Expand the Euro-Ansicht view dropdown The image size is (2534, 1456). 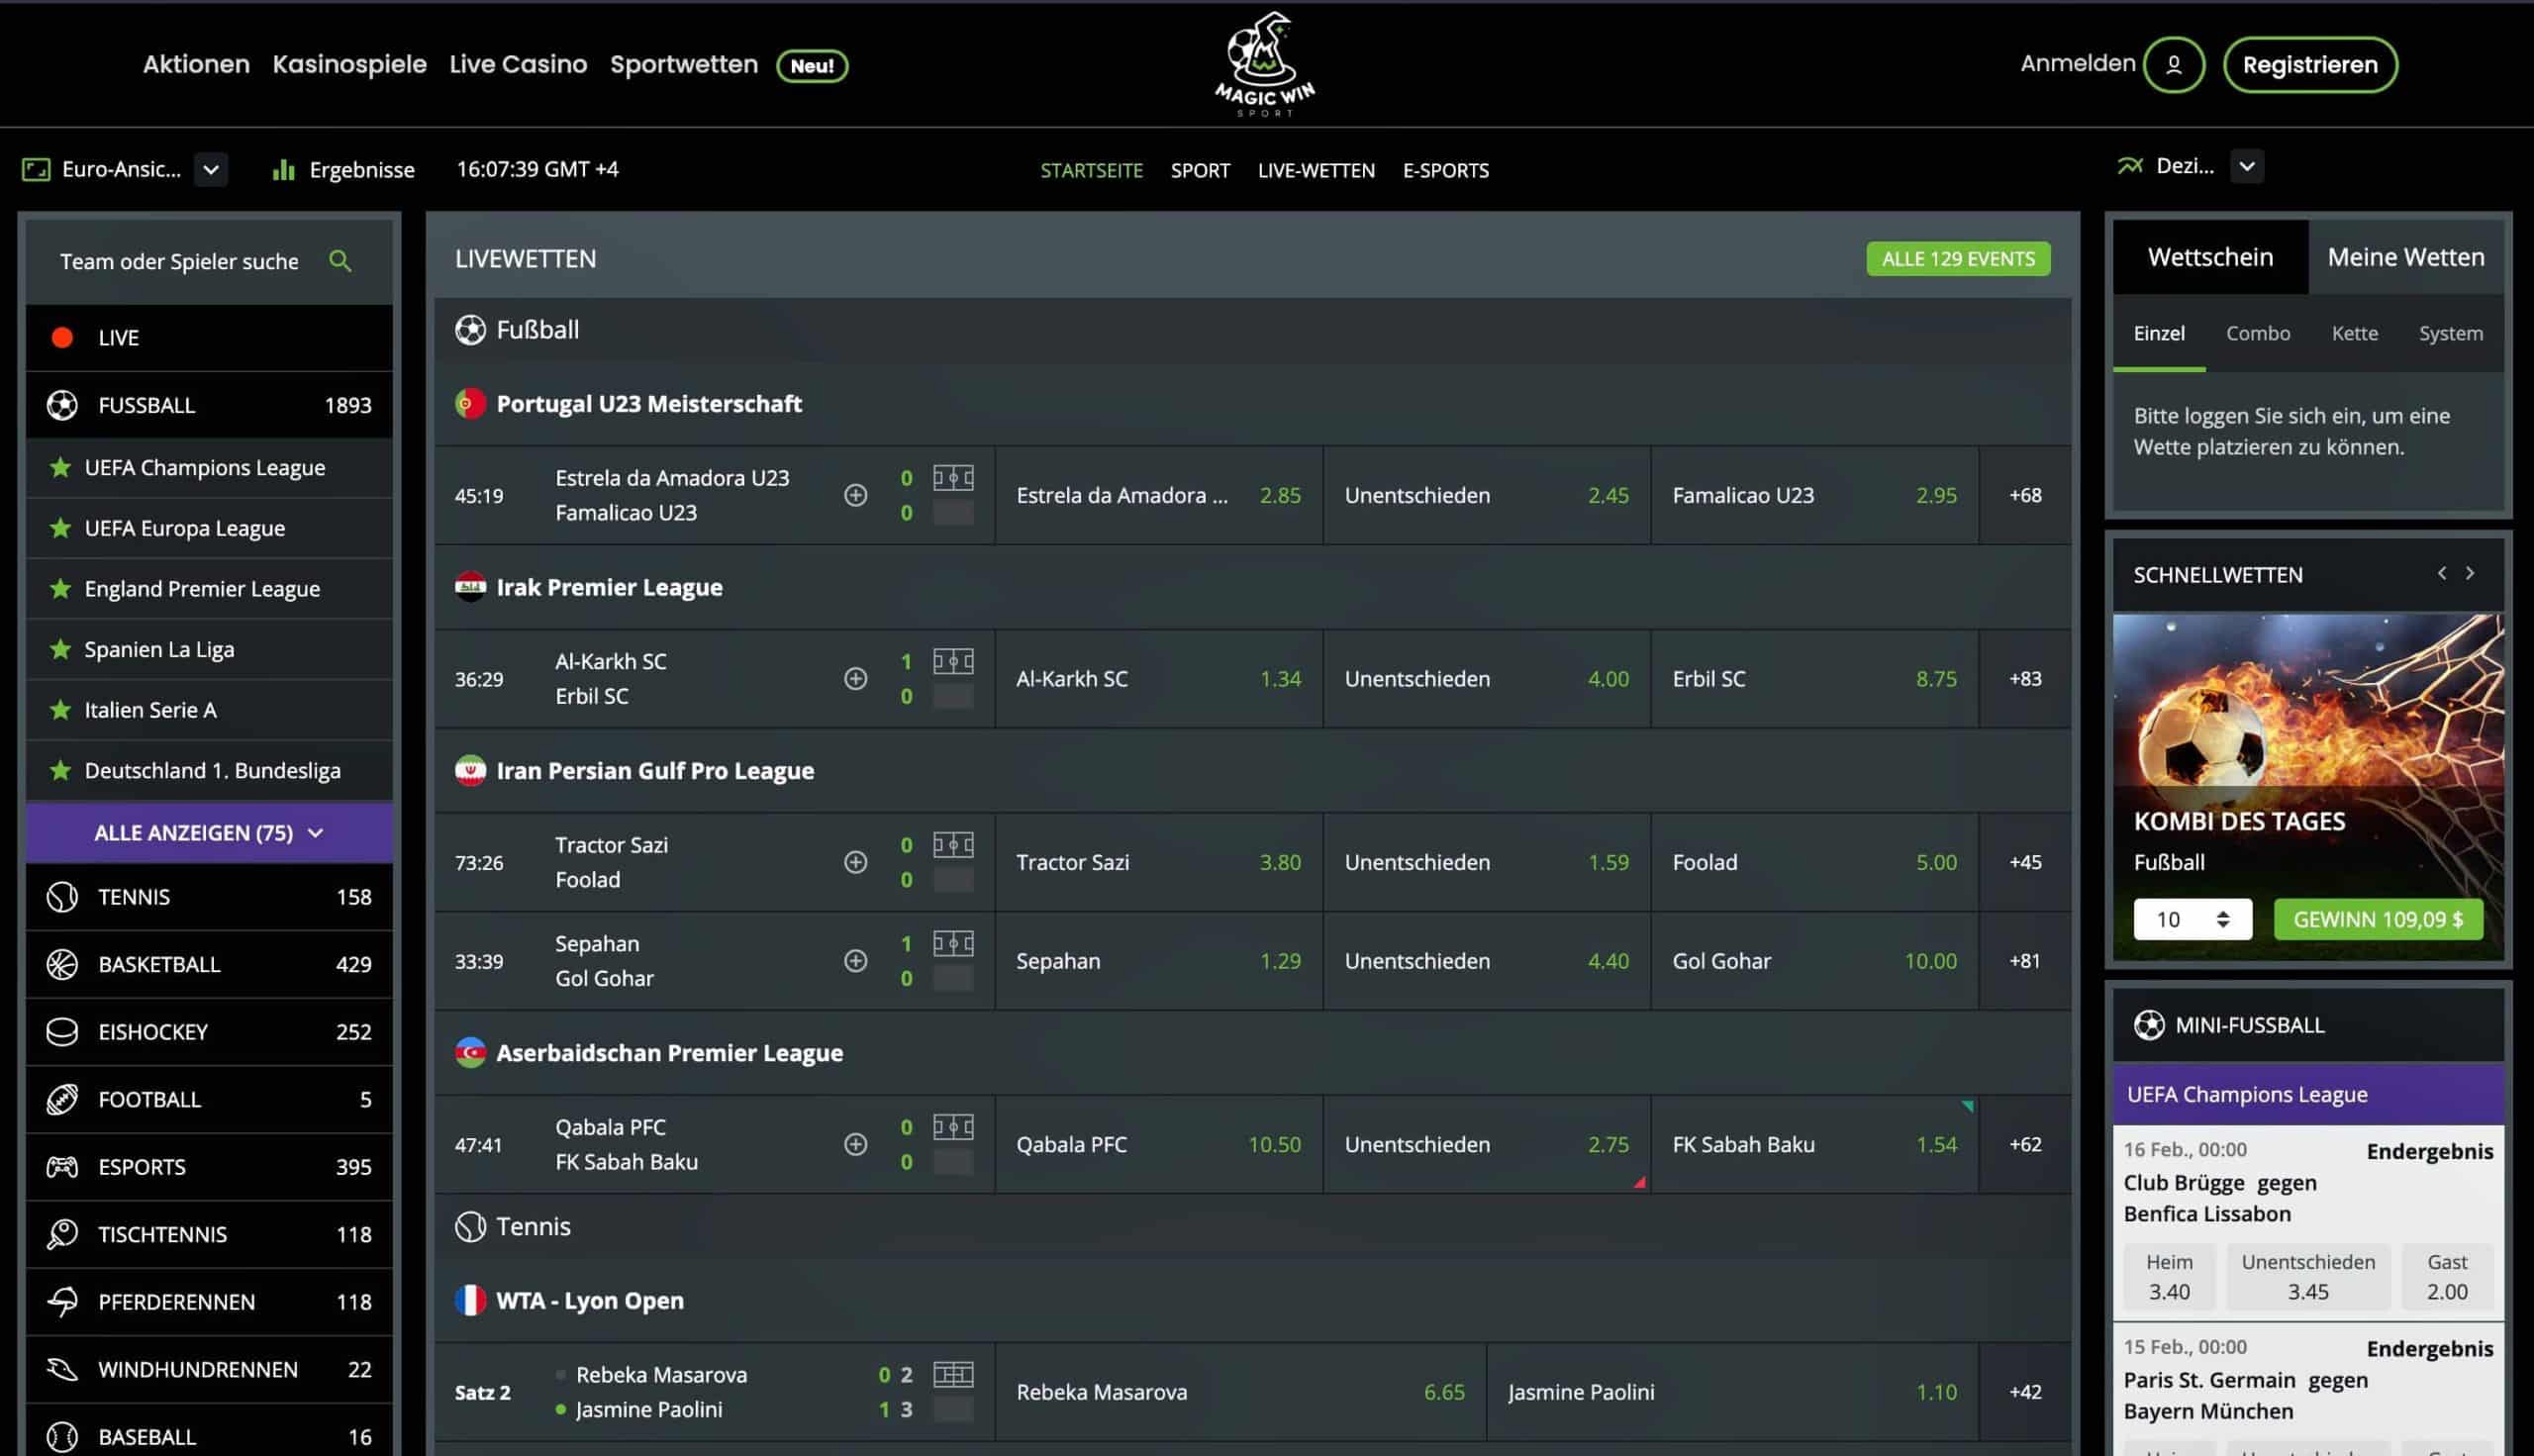pos(211,169)
